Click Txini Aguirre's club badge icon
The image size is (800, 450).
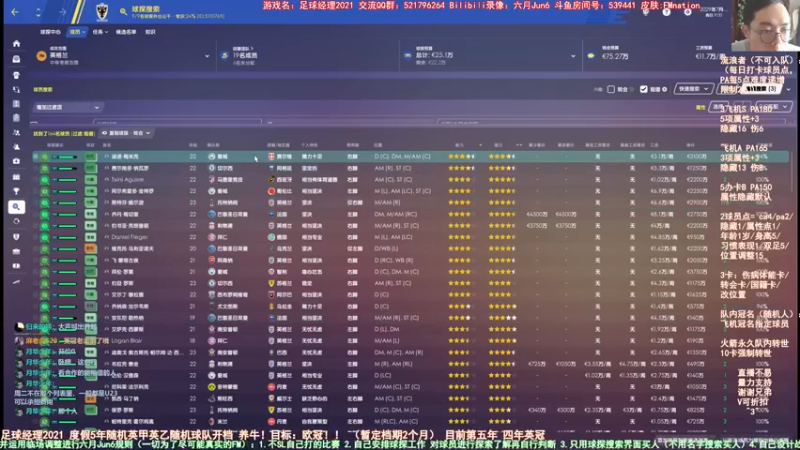tap(212, 180)
